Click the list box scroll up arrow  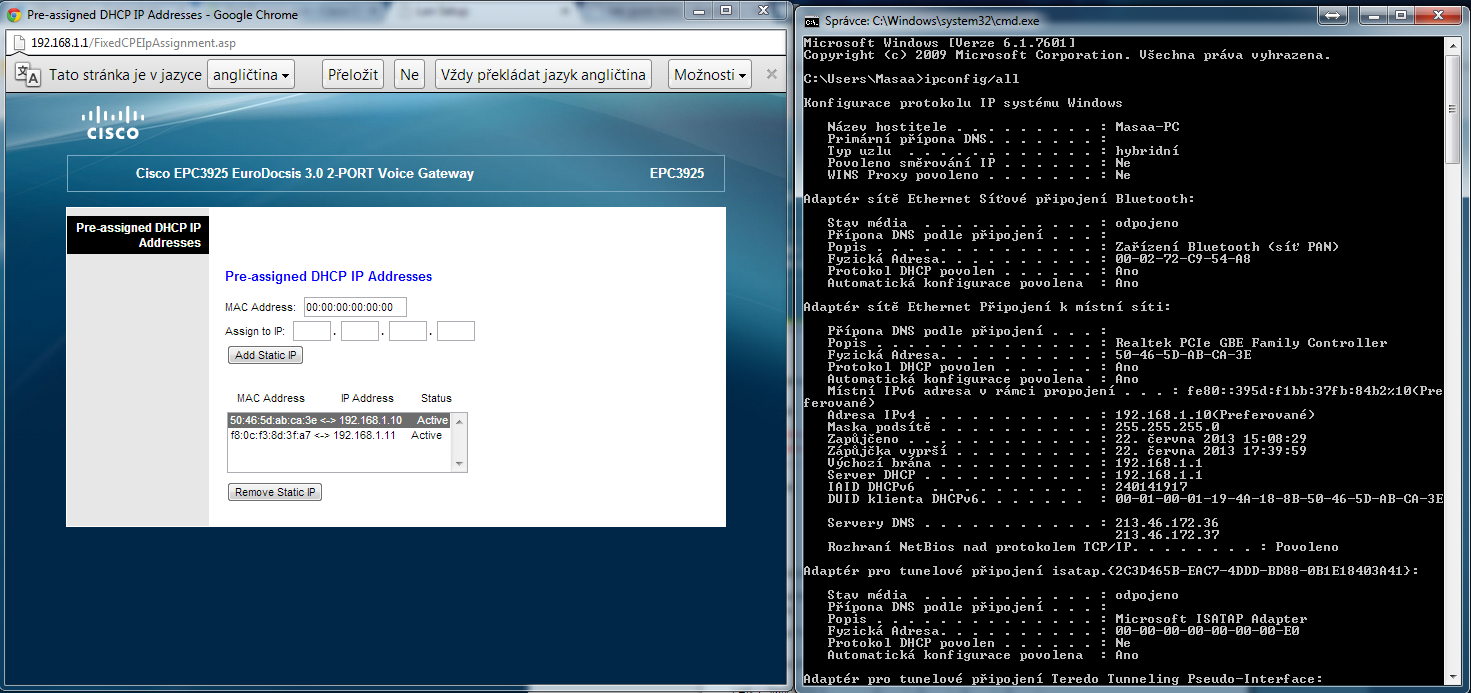click(x=460, y=421)
